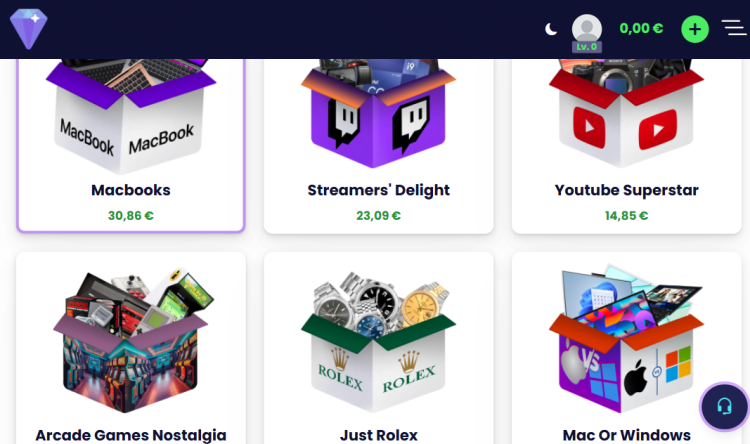This screenshot has width=750, height=444.
Task: Click the 23,09 € price label
Action: click(378, 216)
